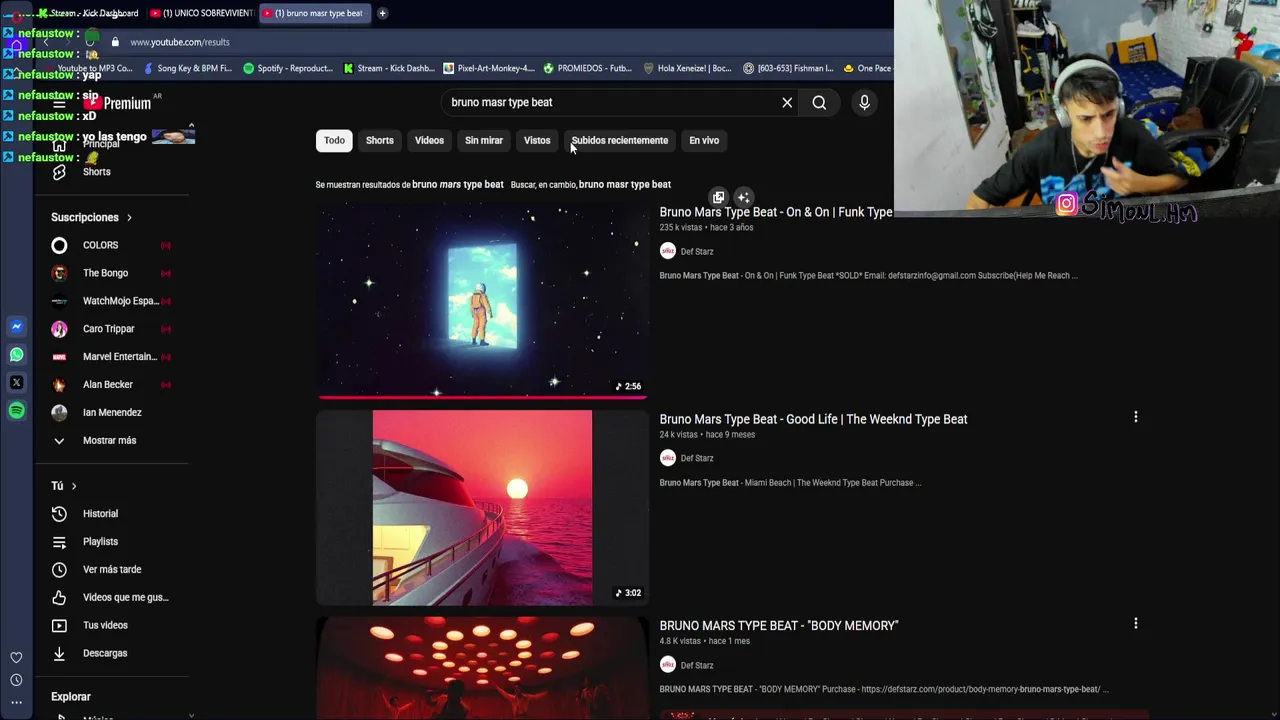Clear the search box with the X
Screen dimensions: 1280x720
[x=787, y=102]
